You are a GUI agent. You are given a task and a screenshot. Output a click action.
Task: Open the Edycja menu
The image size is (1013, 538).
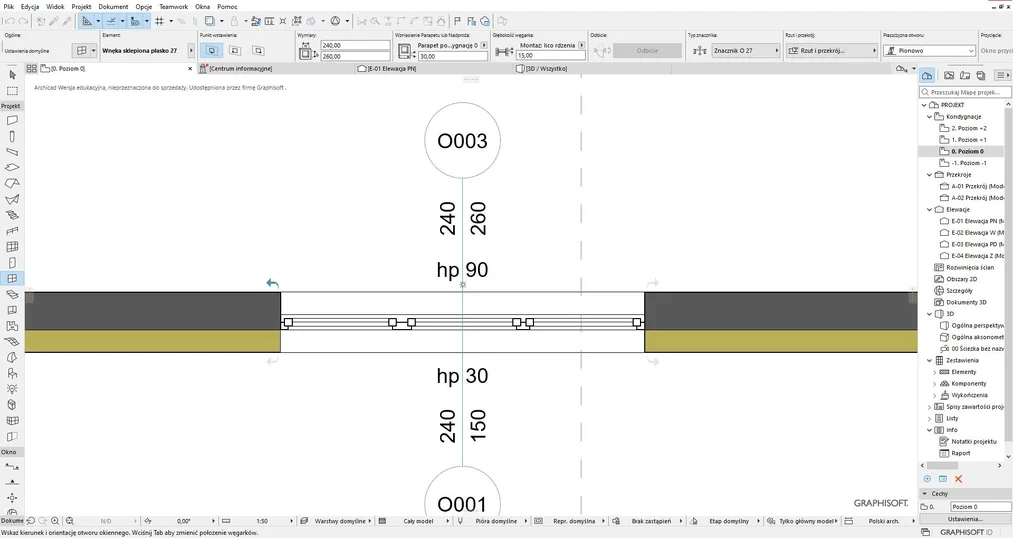click(30, 6)
